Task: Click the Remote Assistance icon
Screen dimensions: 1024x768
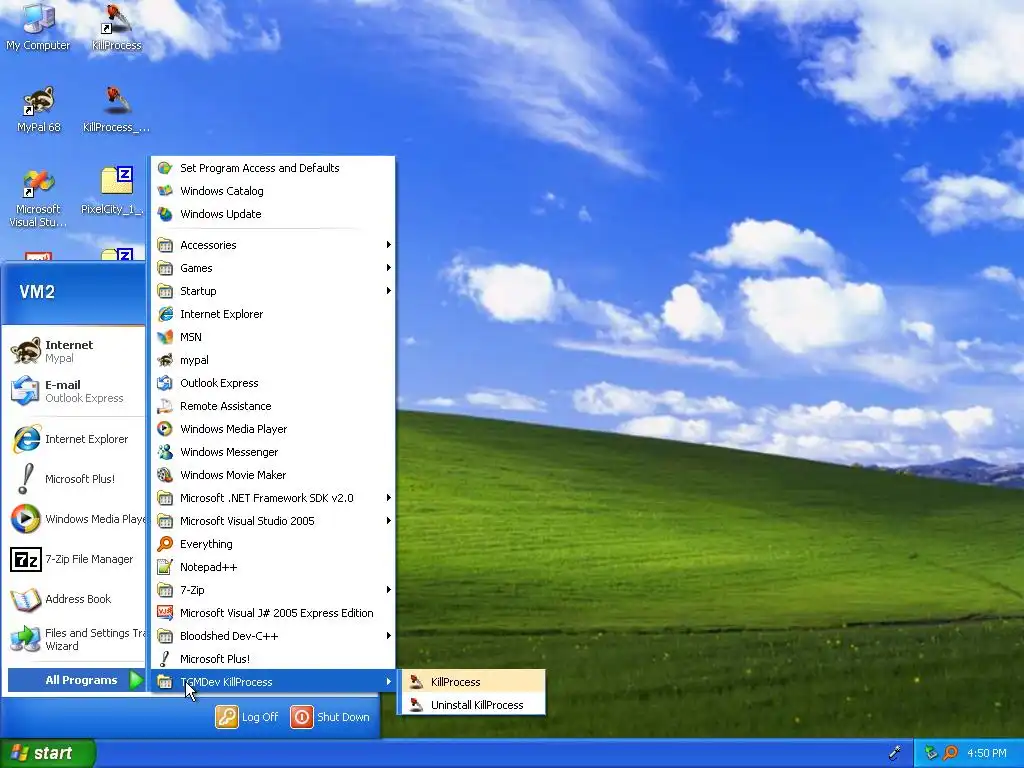Action: [165, 406]
